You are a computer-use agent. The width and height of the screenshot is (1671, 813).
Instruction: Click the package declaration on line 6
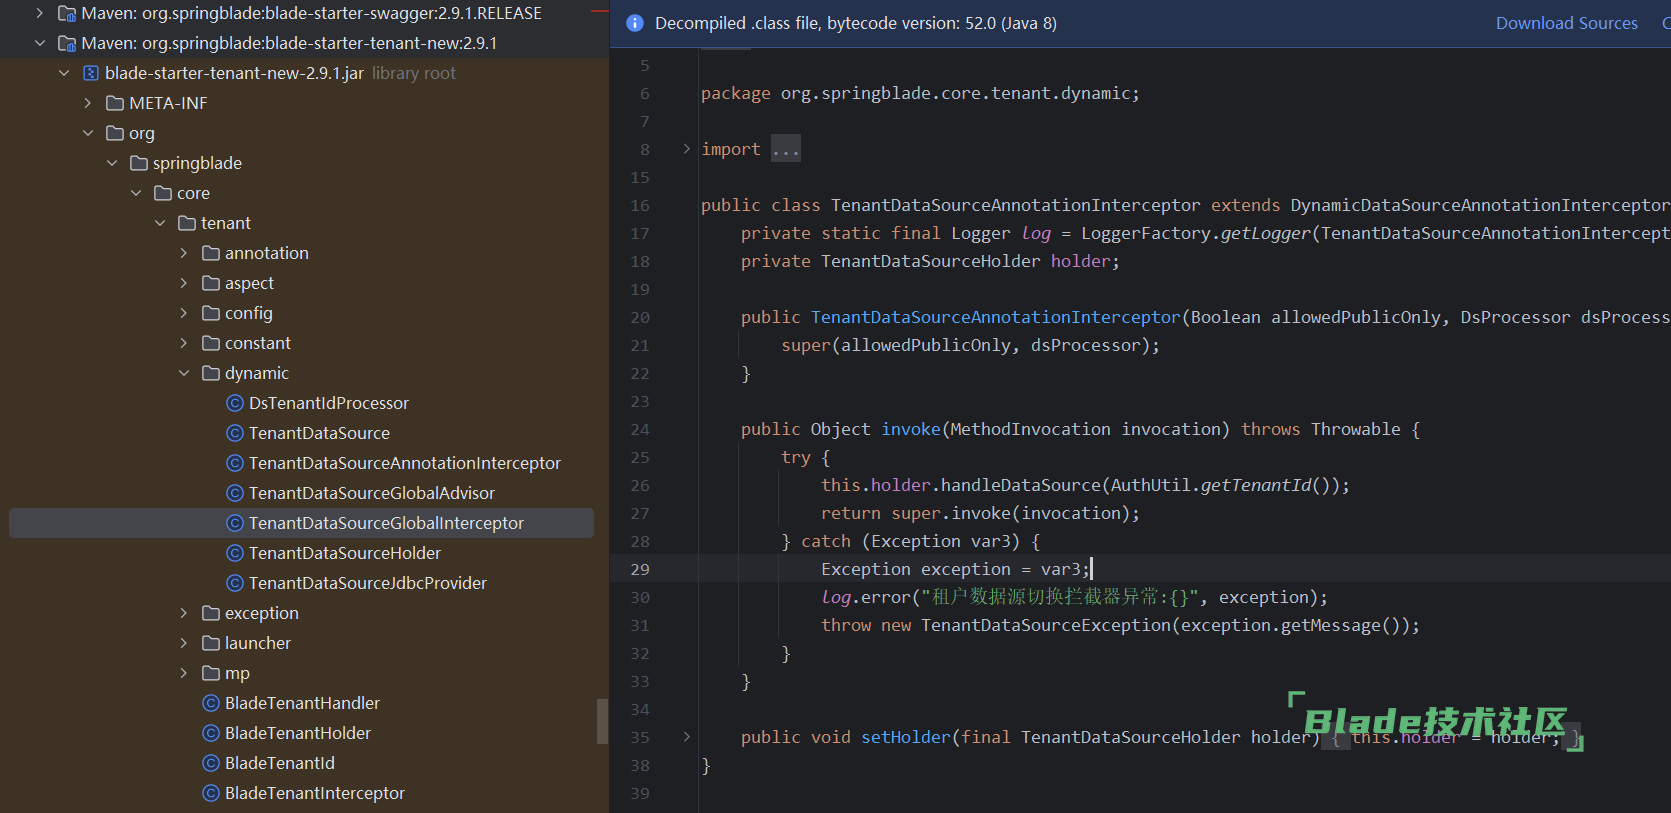coord(920,93)
